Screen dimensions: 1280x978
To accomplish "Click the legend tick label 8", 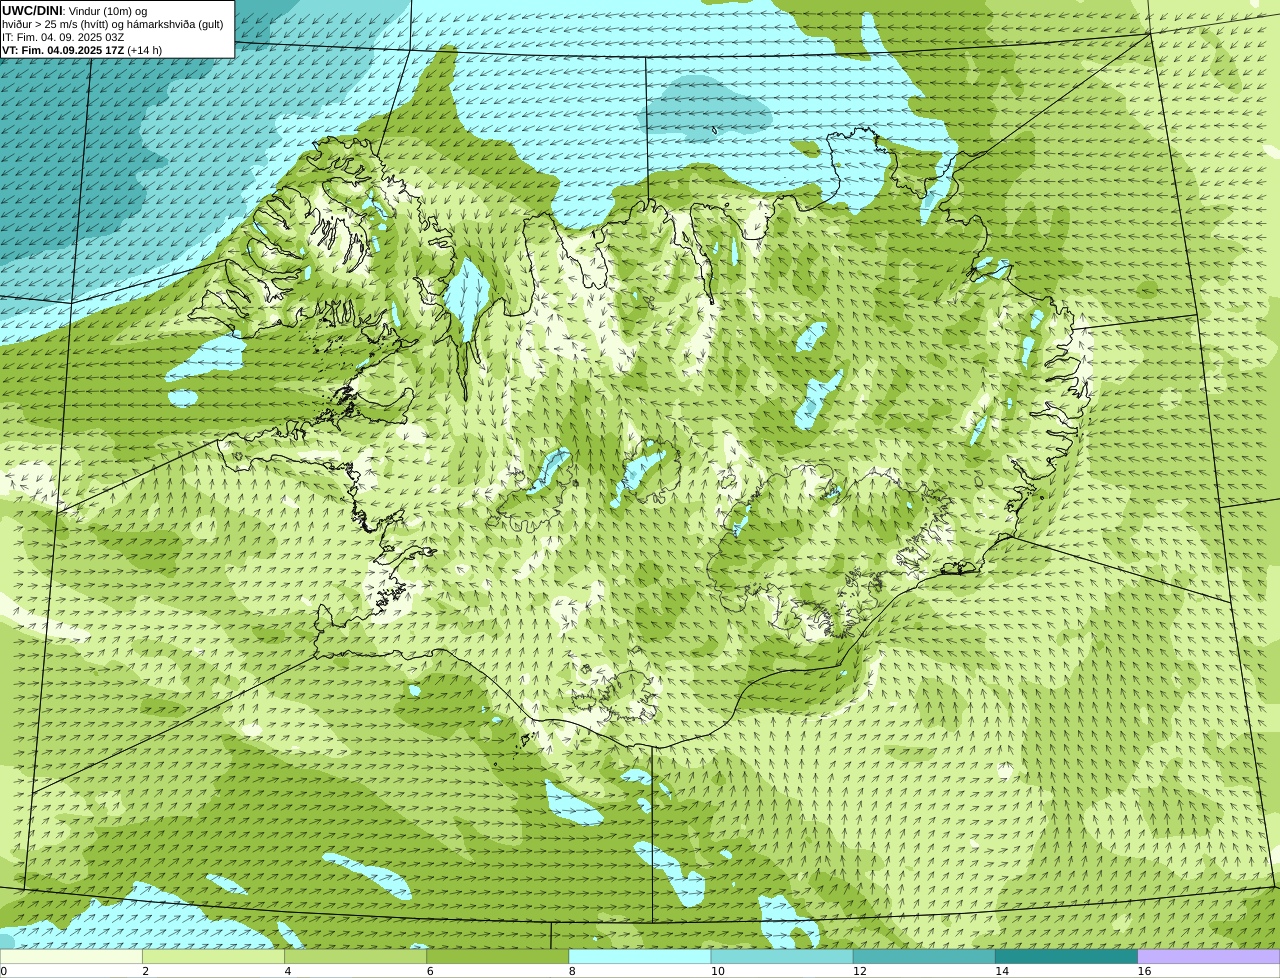I will pyautogui.click(x=573, y=971).
